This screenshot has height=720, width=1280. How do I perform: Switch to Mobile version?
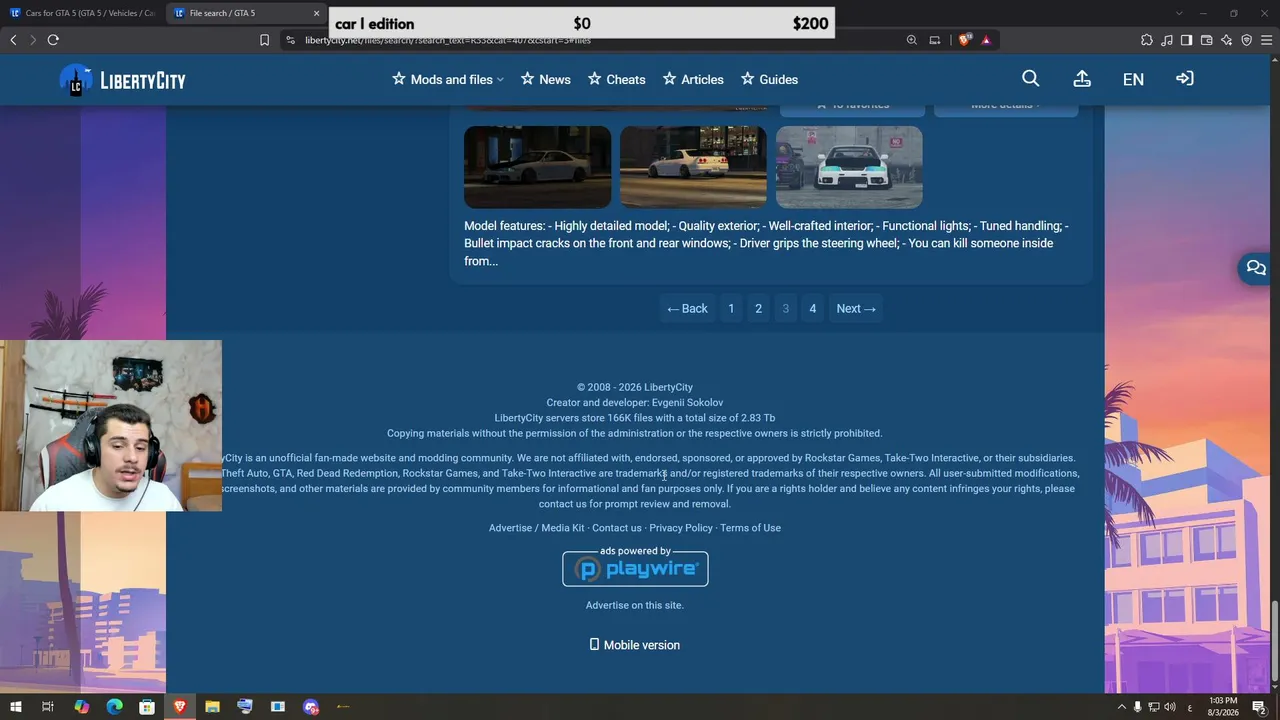634,645
